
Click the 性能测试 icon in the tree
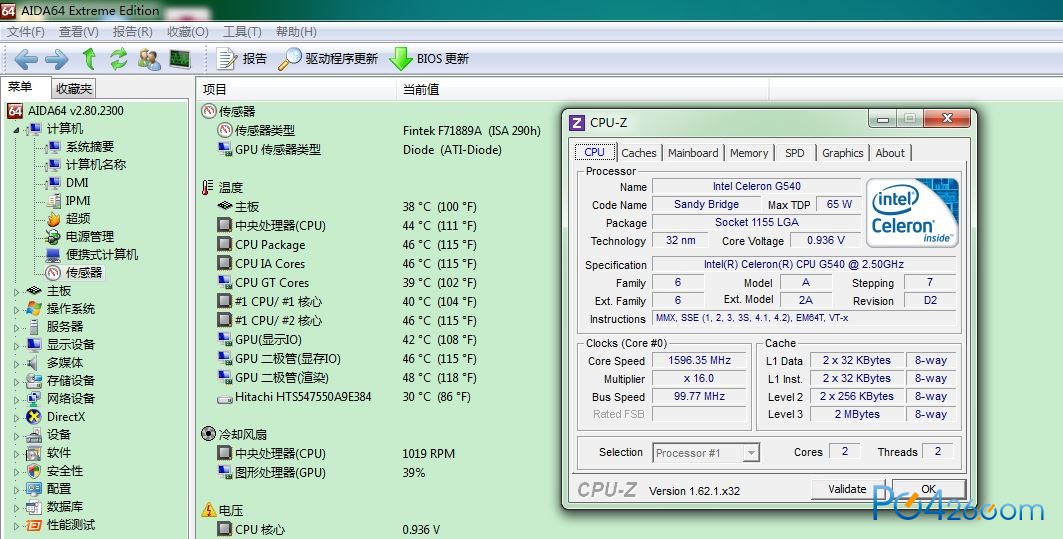pyautogui.click(x=34, y=525)
